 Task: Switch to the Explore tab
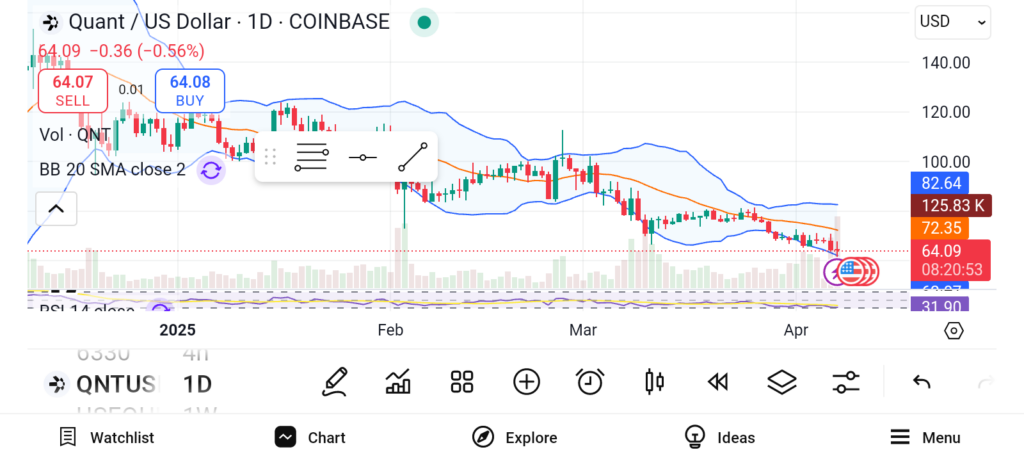pyautogui.click(x=514, y=437)
